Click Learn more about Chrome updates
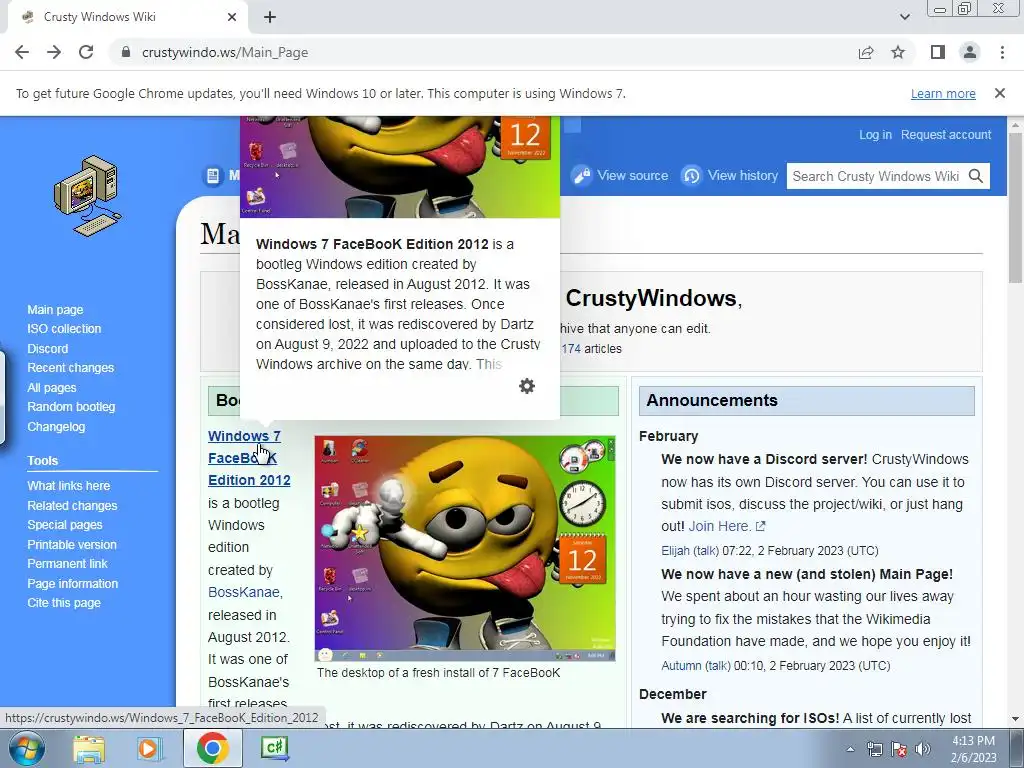Screen dimensions: 1024x768 pos(943,93)
